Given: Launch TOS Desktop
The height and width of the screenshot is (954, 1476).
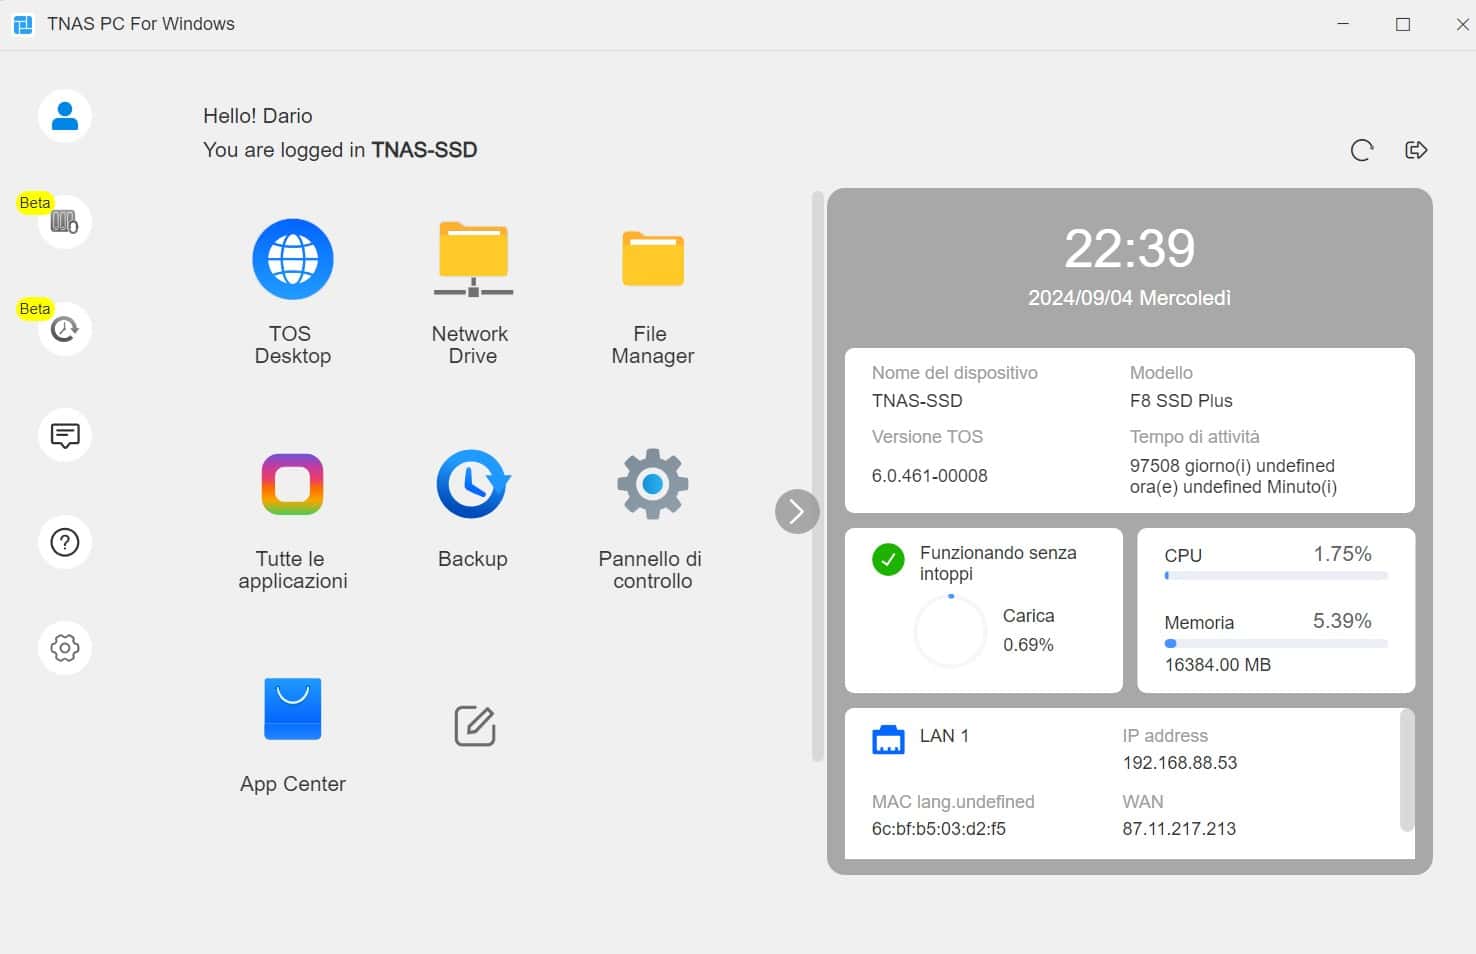Looking at the screenshot, I should click(x=293, y=259).
